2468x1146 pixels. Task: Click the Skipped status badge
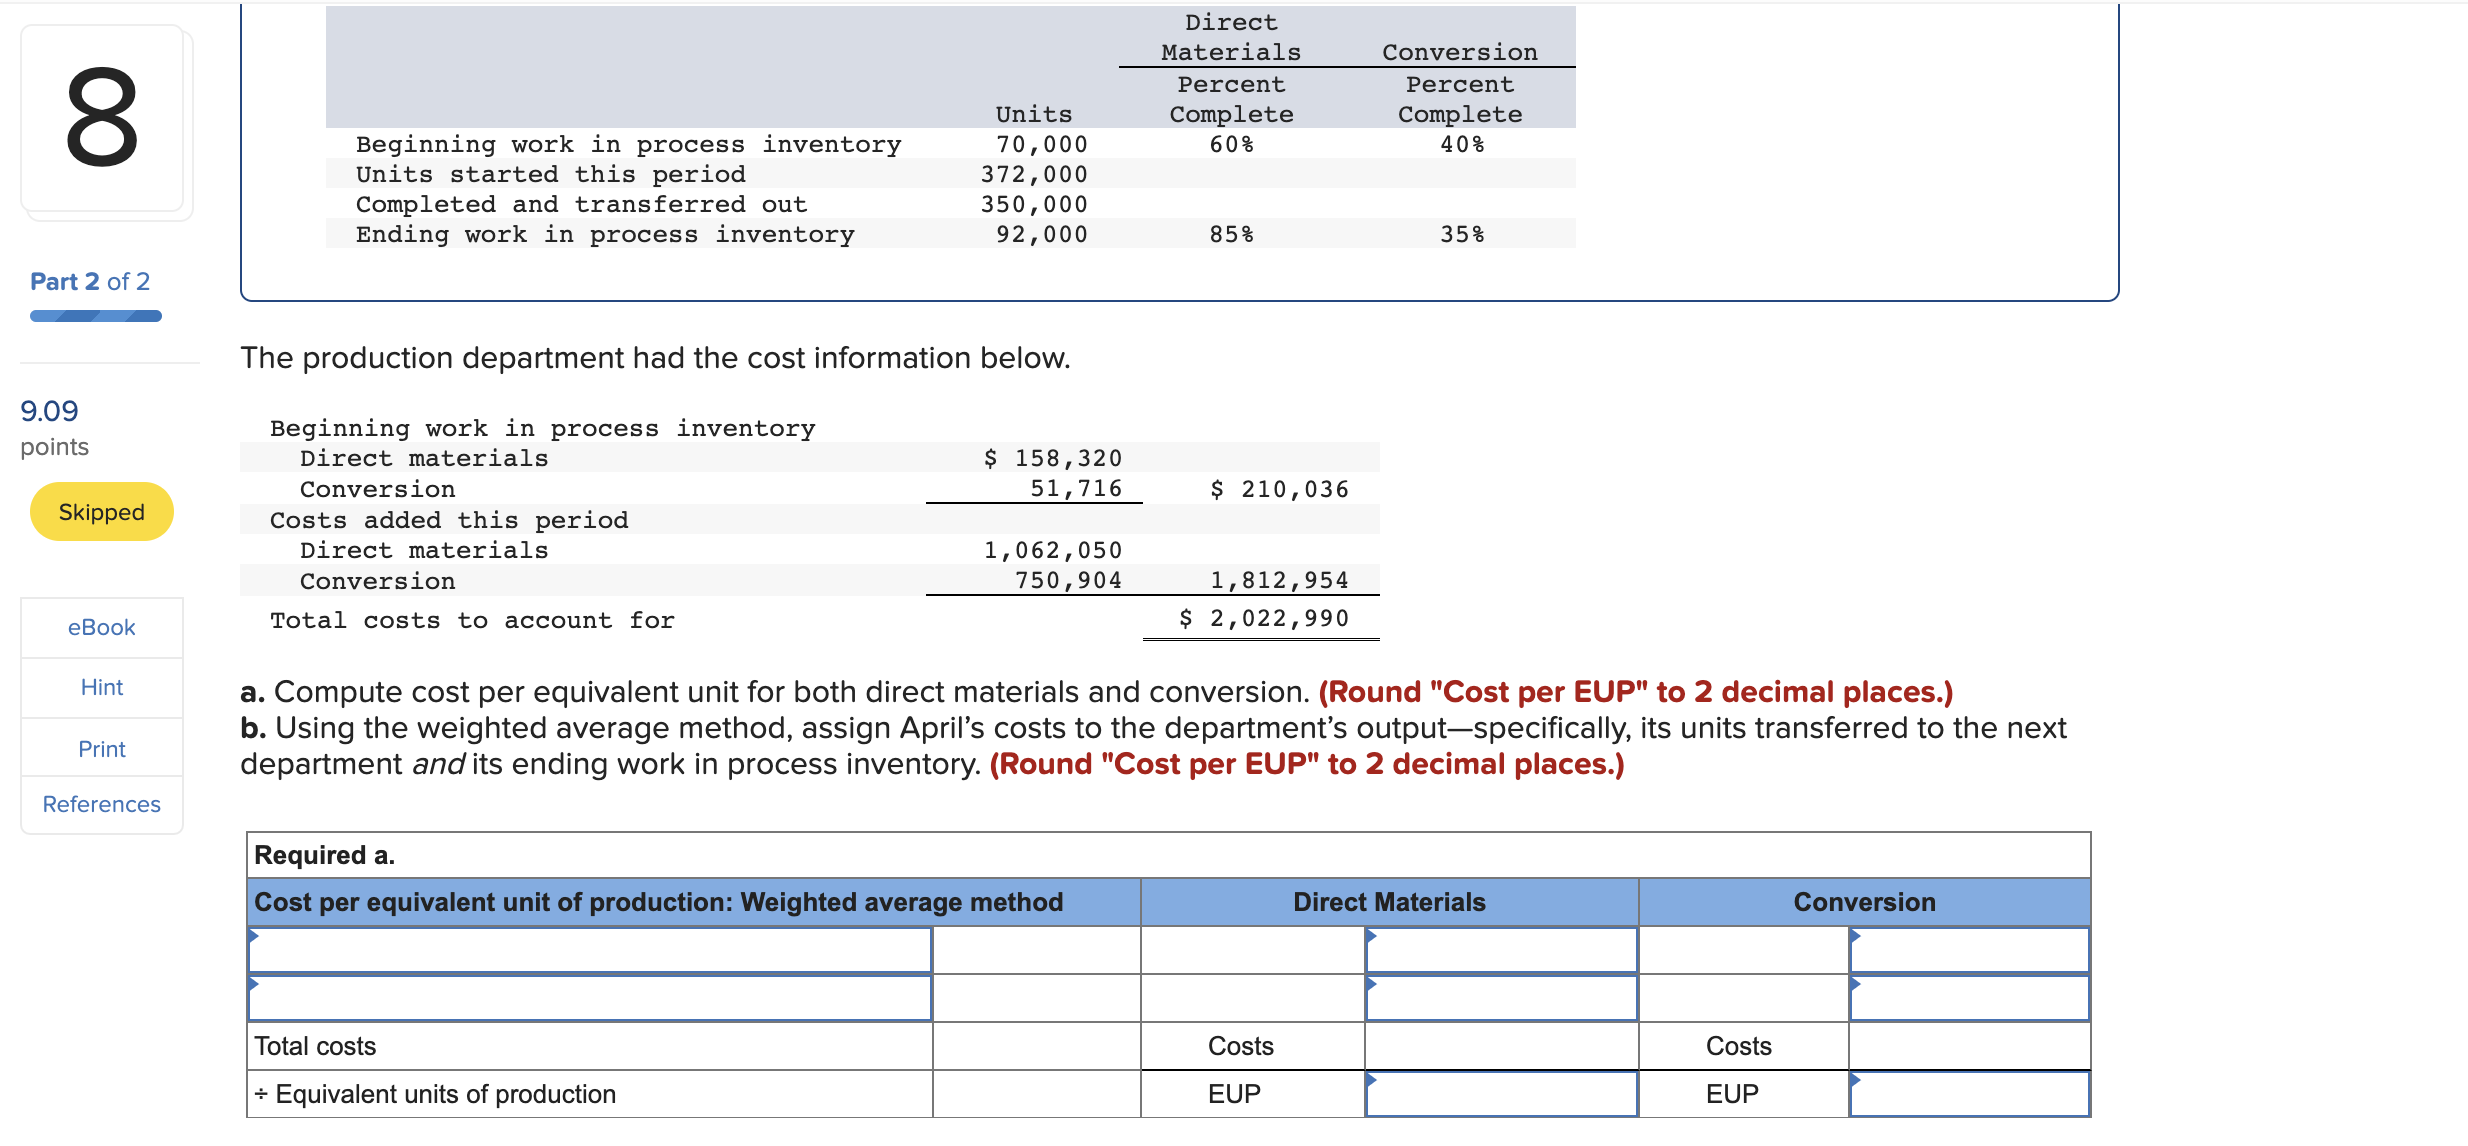pos(100,511)
